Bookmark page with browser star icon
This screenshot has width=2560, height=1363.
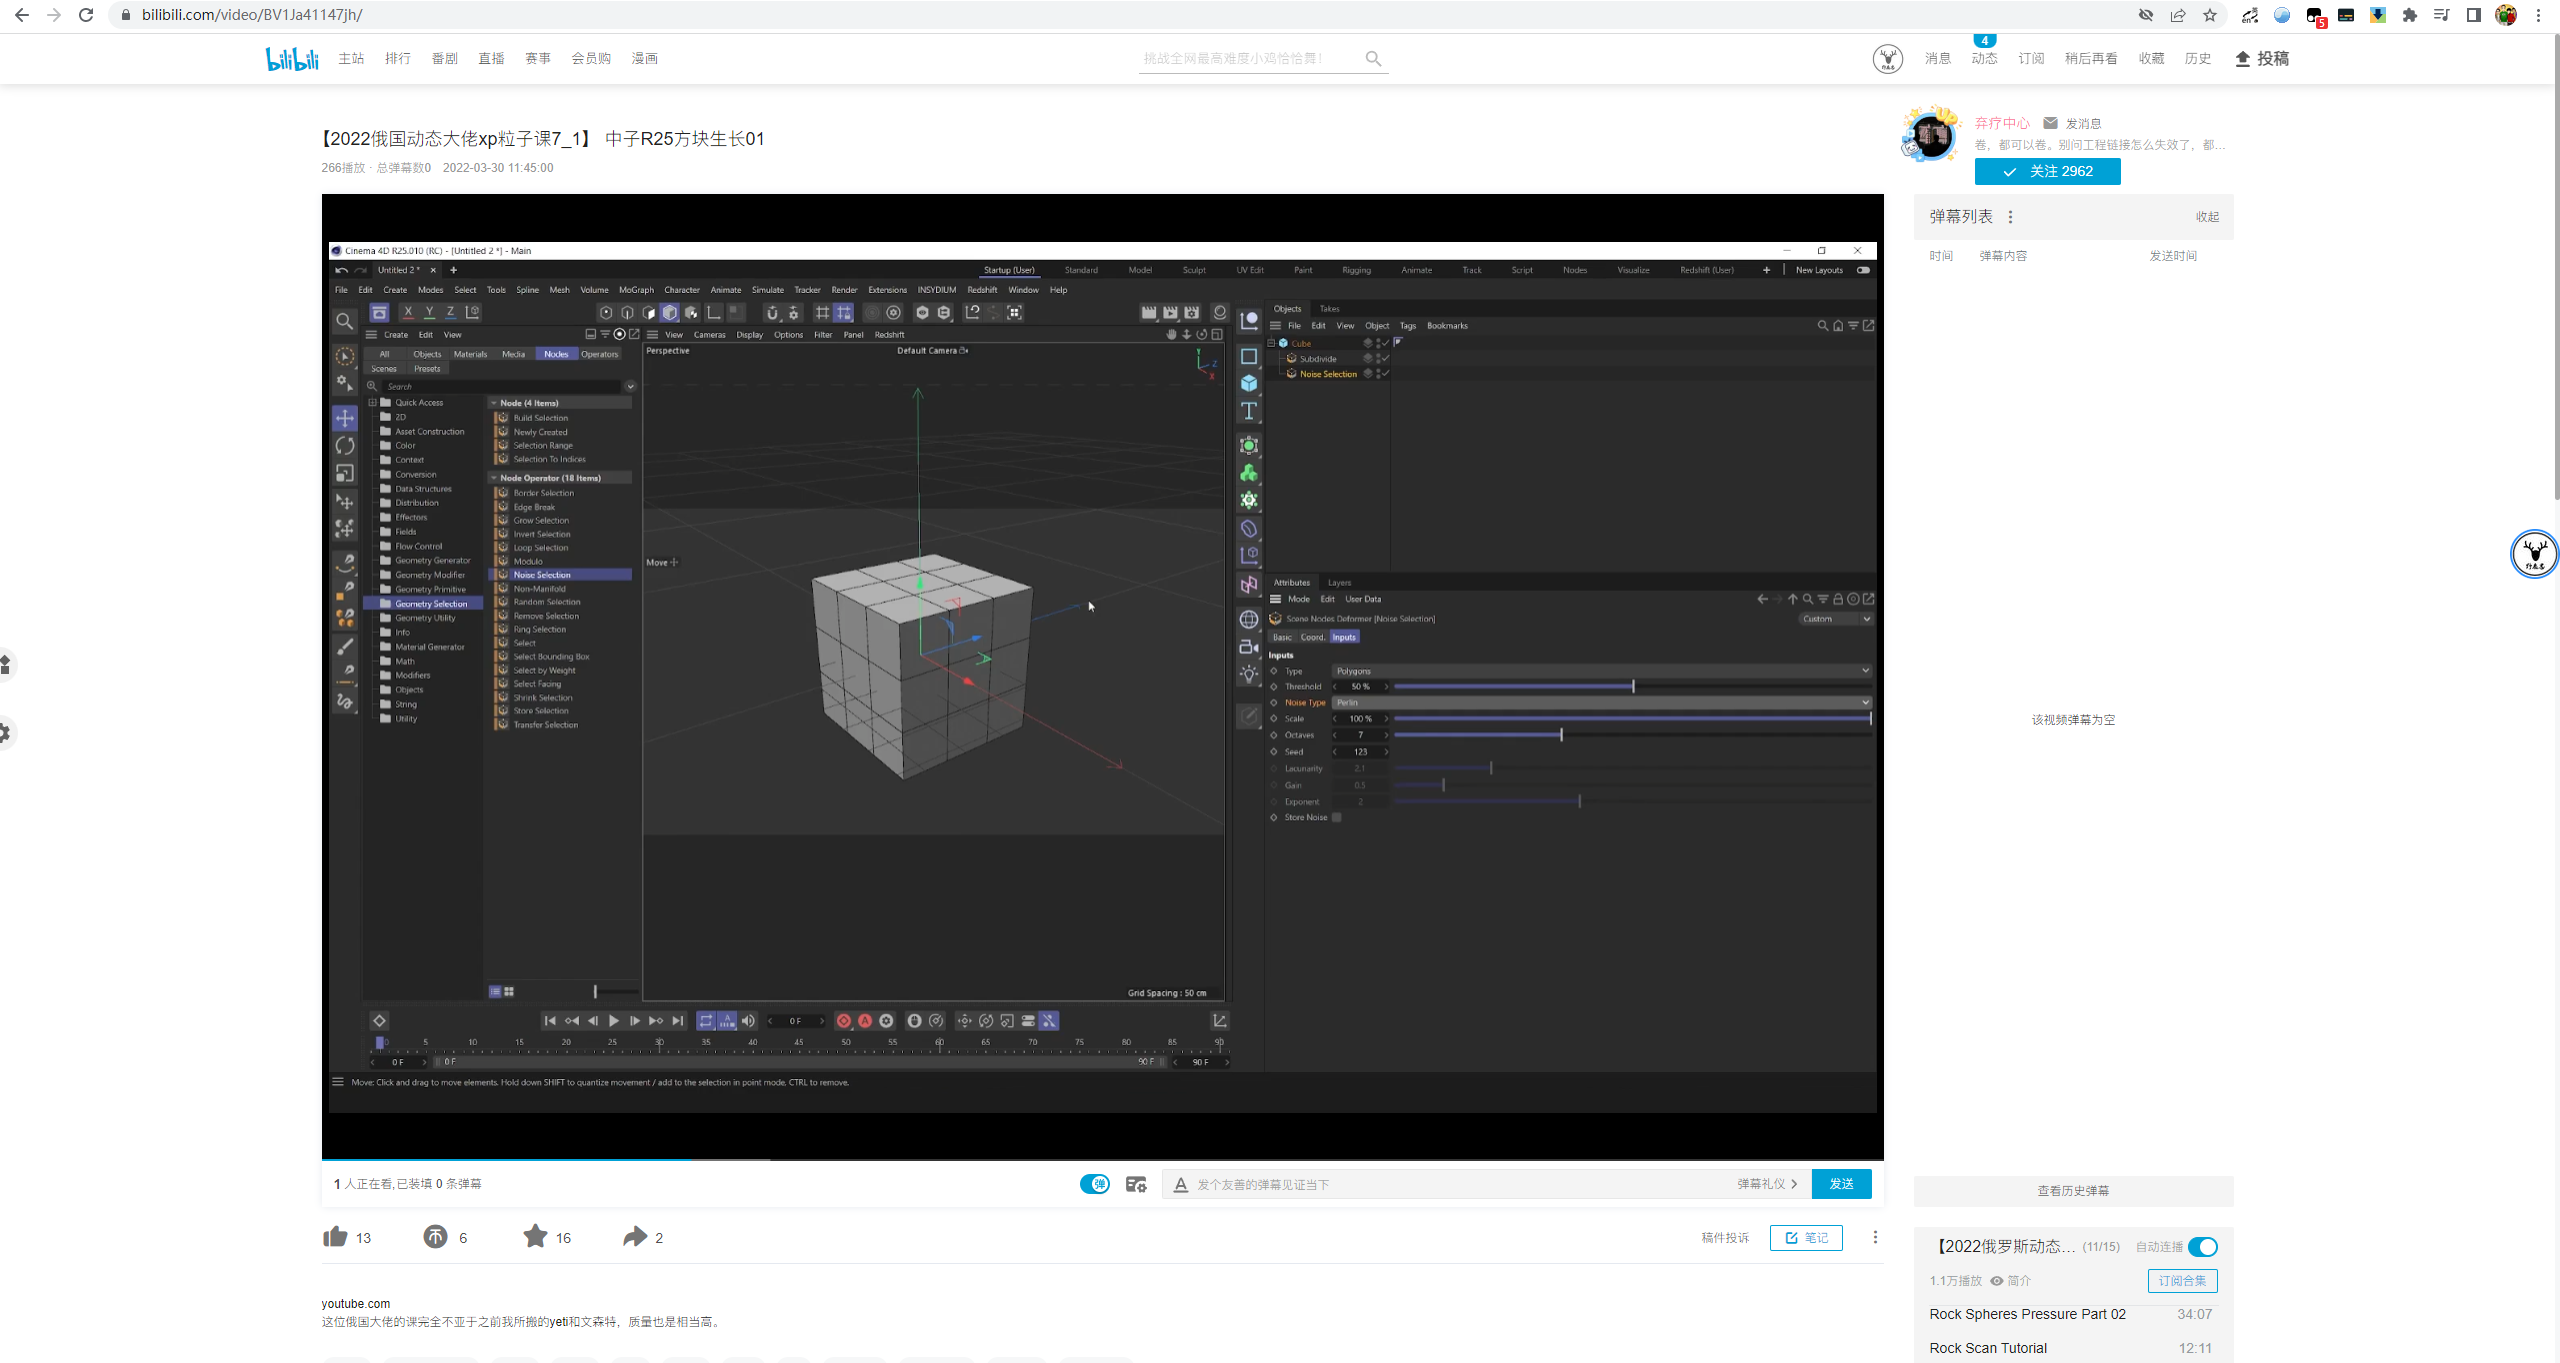click(x=2210, y=15)
